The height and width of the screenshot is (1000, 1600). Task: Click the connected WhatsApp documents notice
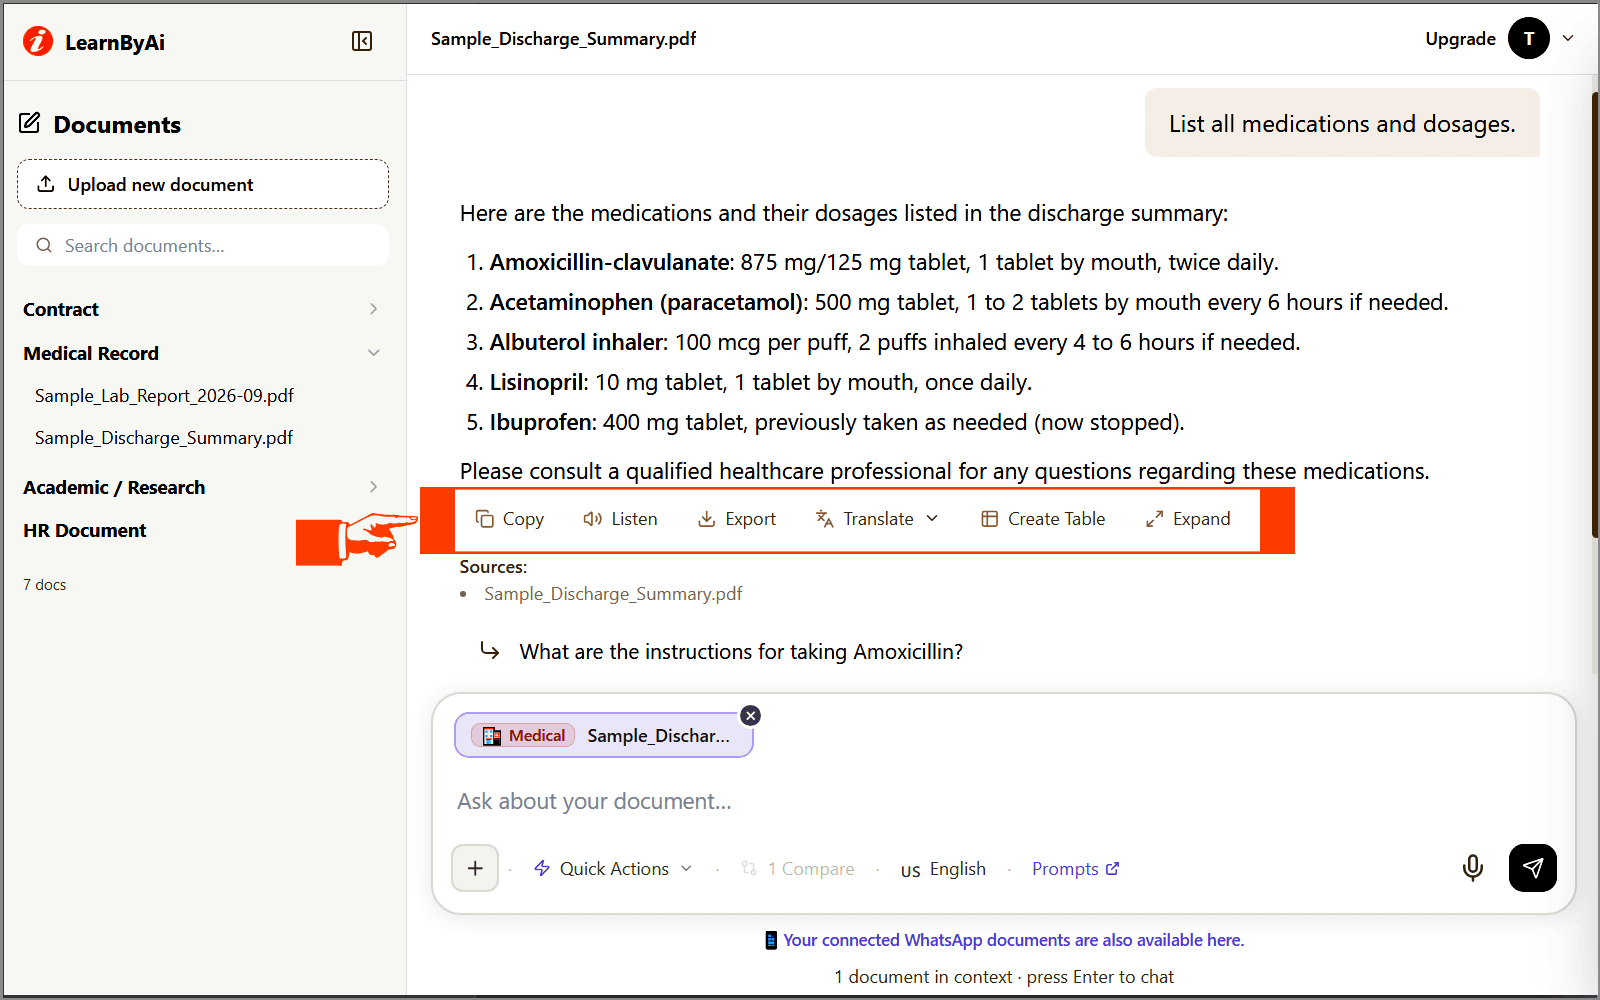(x=1004, y=940)
